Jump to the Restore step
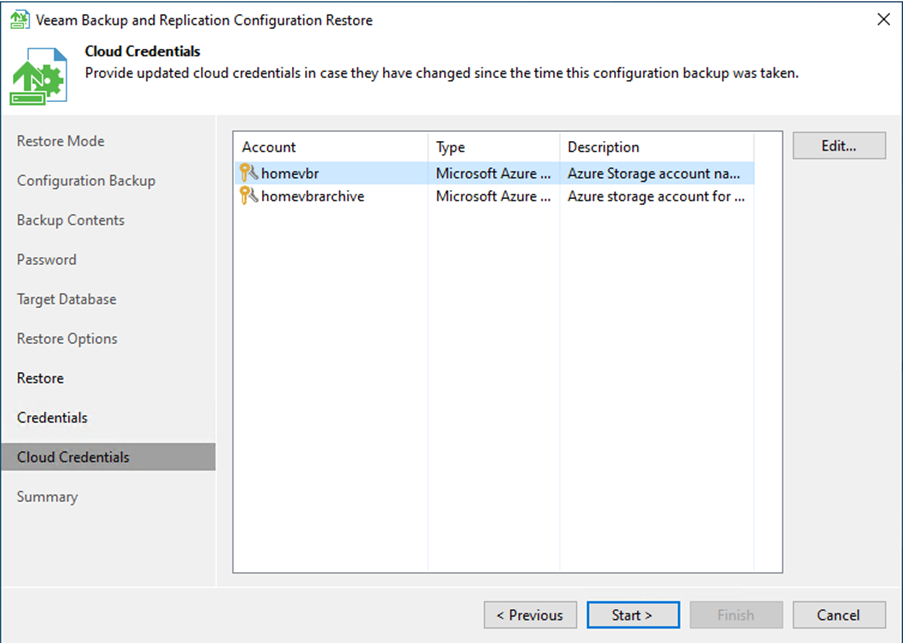Viewport: 903px width, 643px height. coord(40,378)
